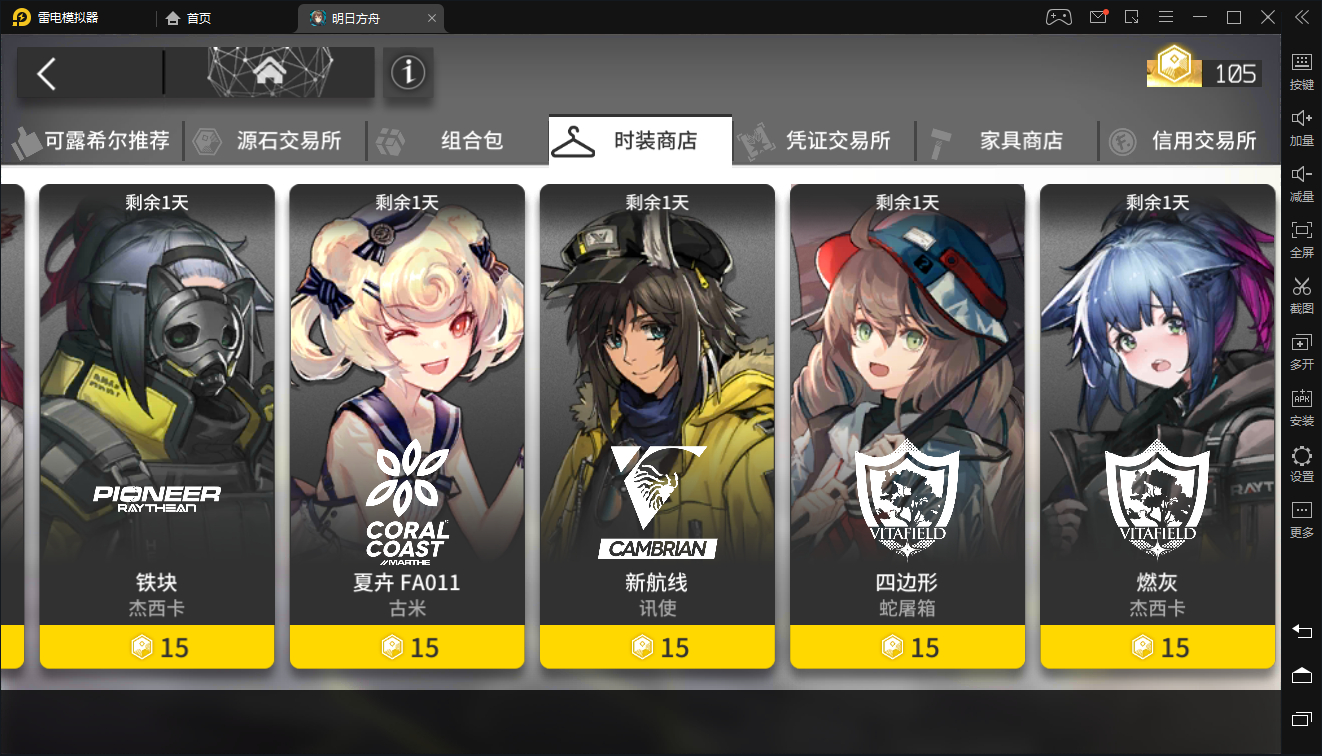Buy 铁块 outfit for 15
1322x756 pixels.
click(x=157, y=647)
